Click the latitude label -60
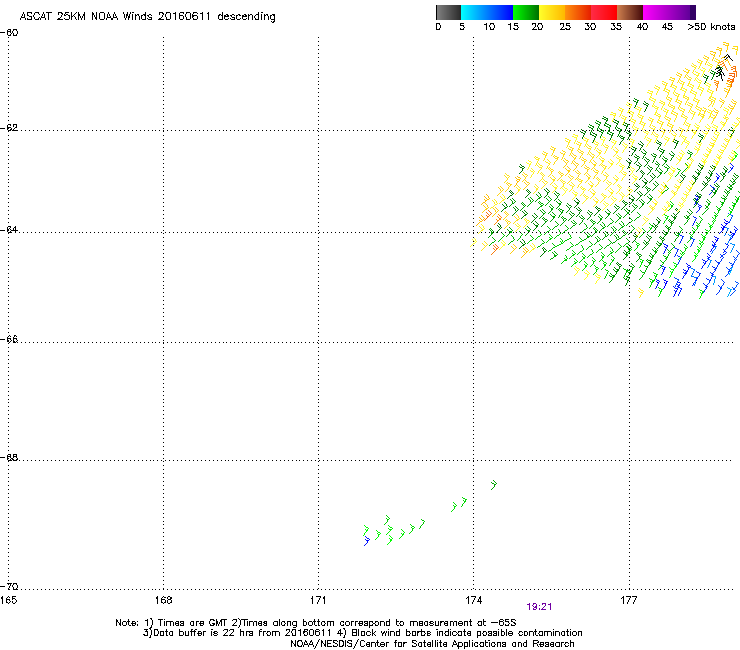 pyautogui.click(x=9, y=33)
